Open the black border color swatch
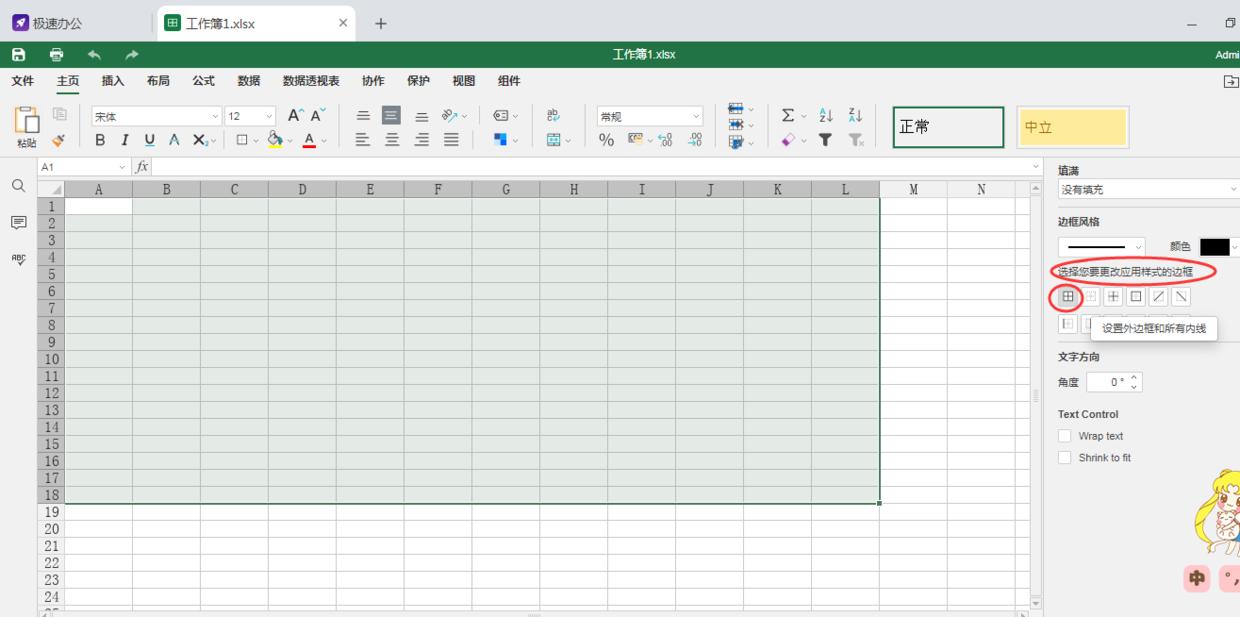The width and height of the screenshot is (1240, 617). pos(1214,247)
